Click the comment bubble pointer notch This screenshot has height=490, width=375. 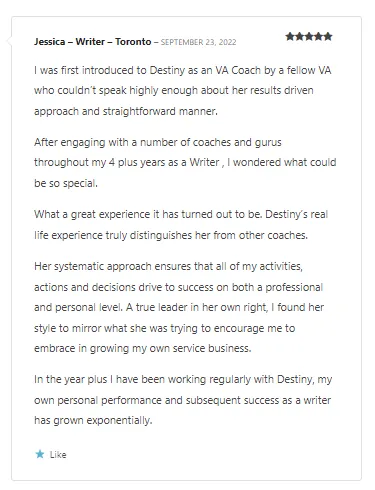coord(9,41)
